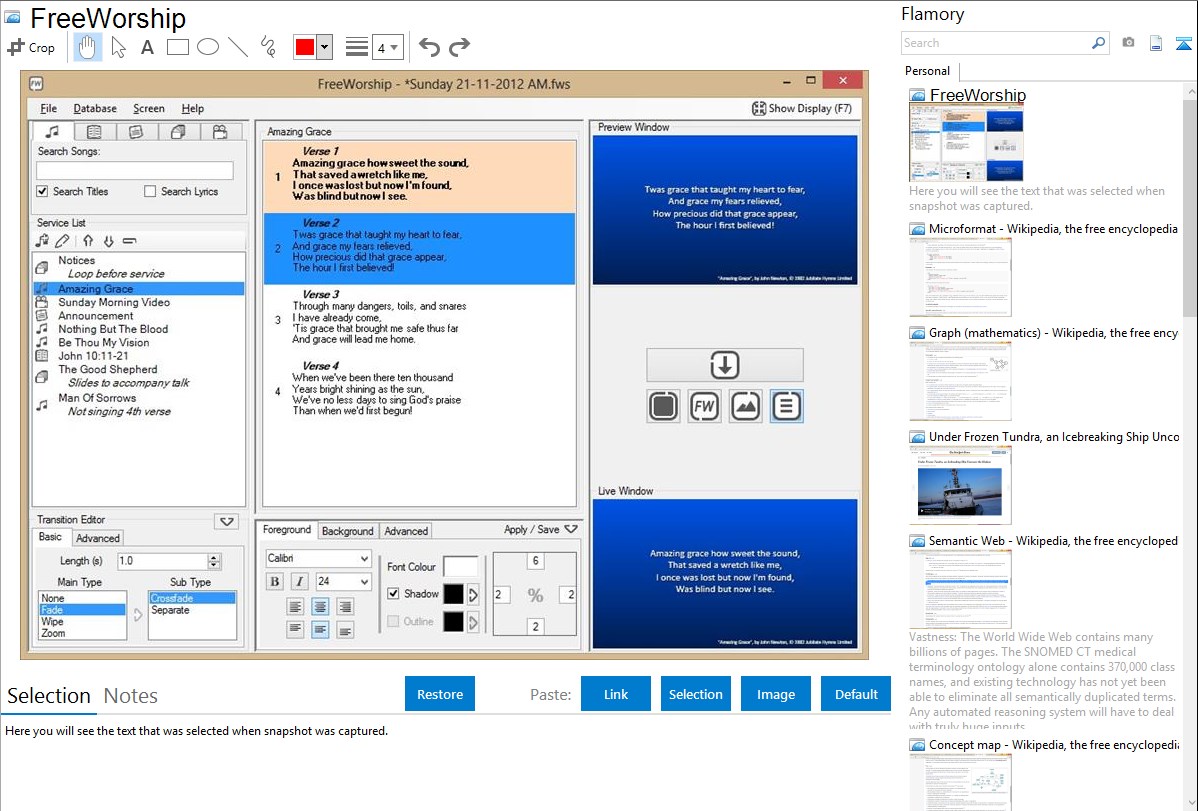Toggle middle vertical text alignment

[320, 630]
